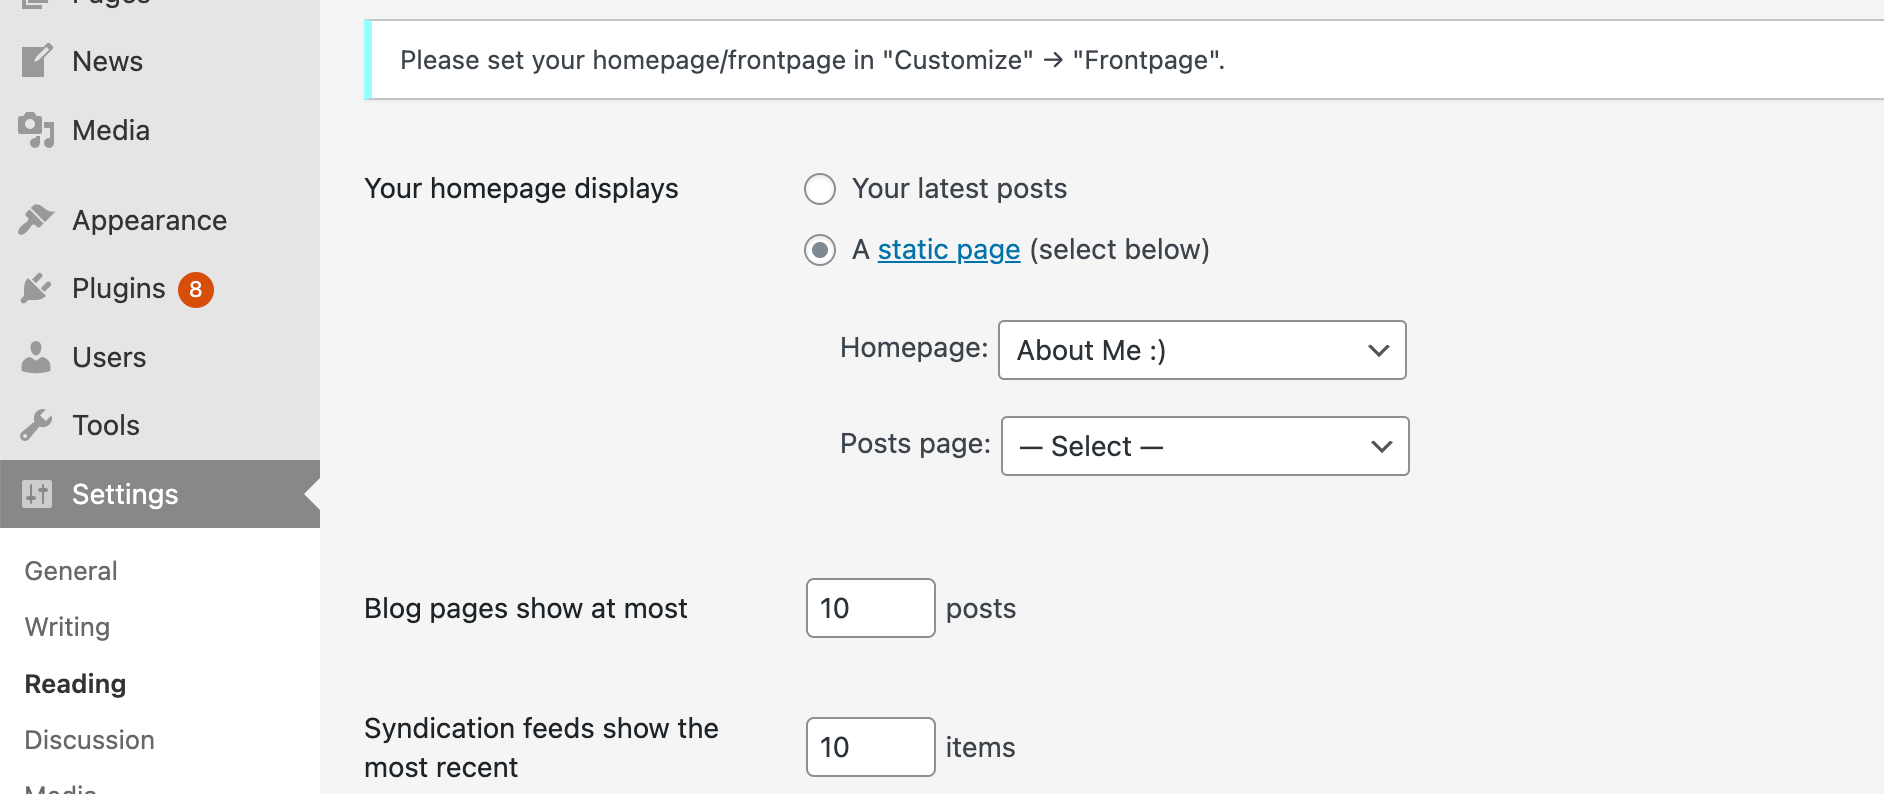Select the 'A static page' radio button
This screenshot has width=1884, height=794.
(x=820, y=250)
